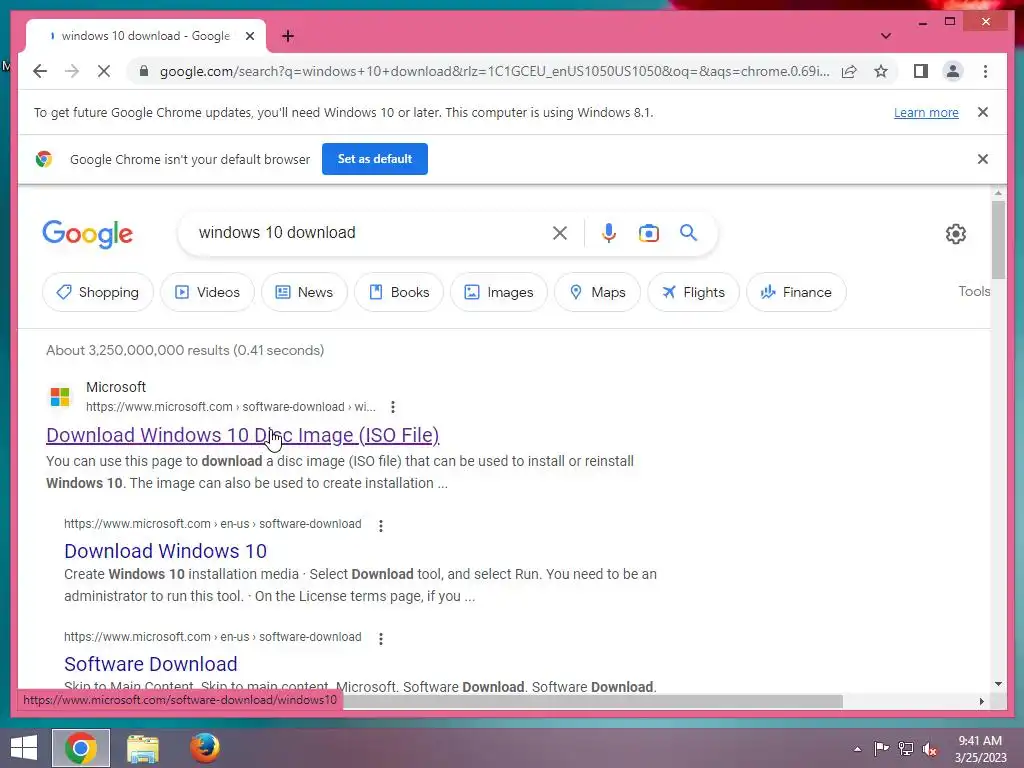Image resolution: width=1024 pixels, height=768 pixels.
Task: Bookmark this page with the star
Action: pyautogui.click(x=881, y=71)
